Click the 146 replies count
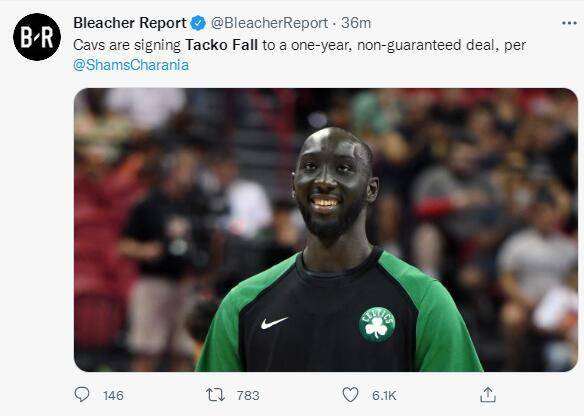This screenshot has height=416, width=584. pos(113,395)
